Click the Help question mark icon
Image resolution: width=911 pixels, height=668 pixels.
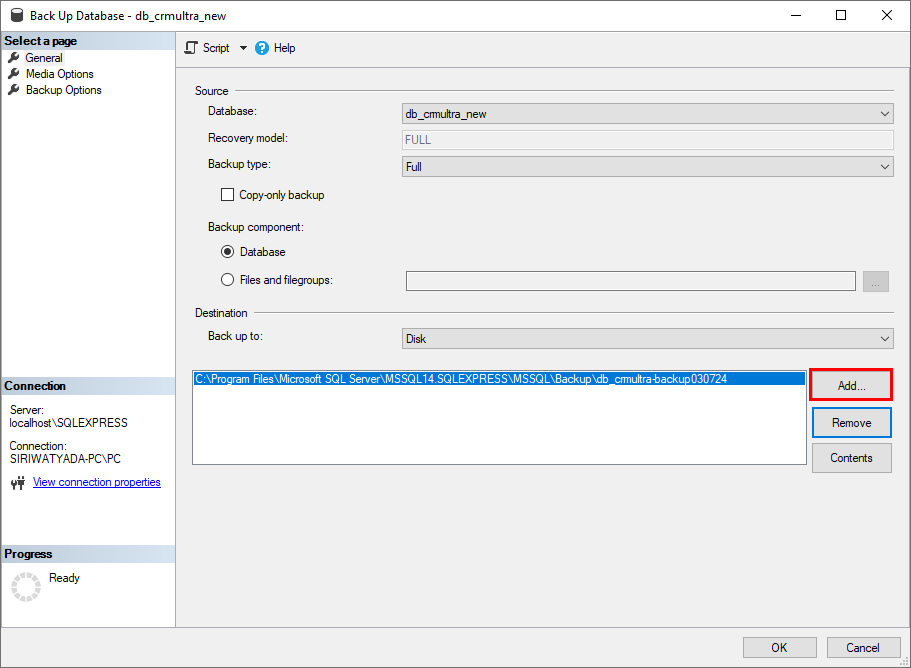[262, 48]
